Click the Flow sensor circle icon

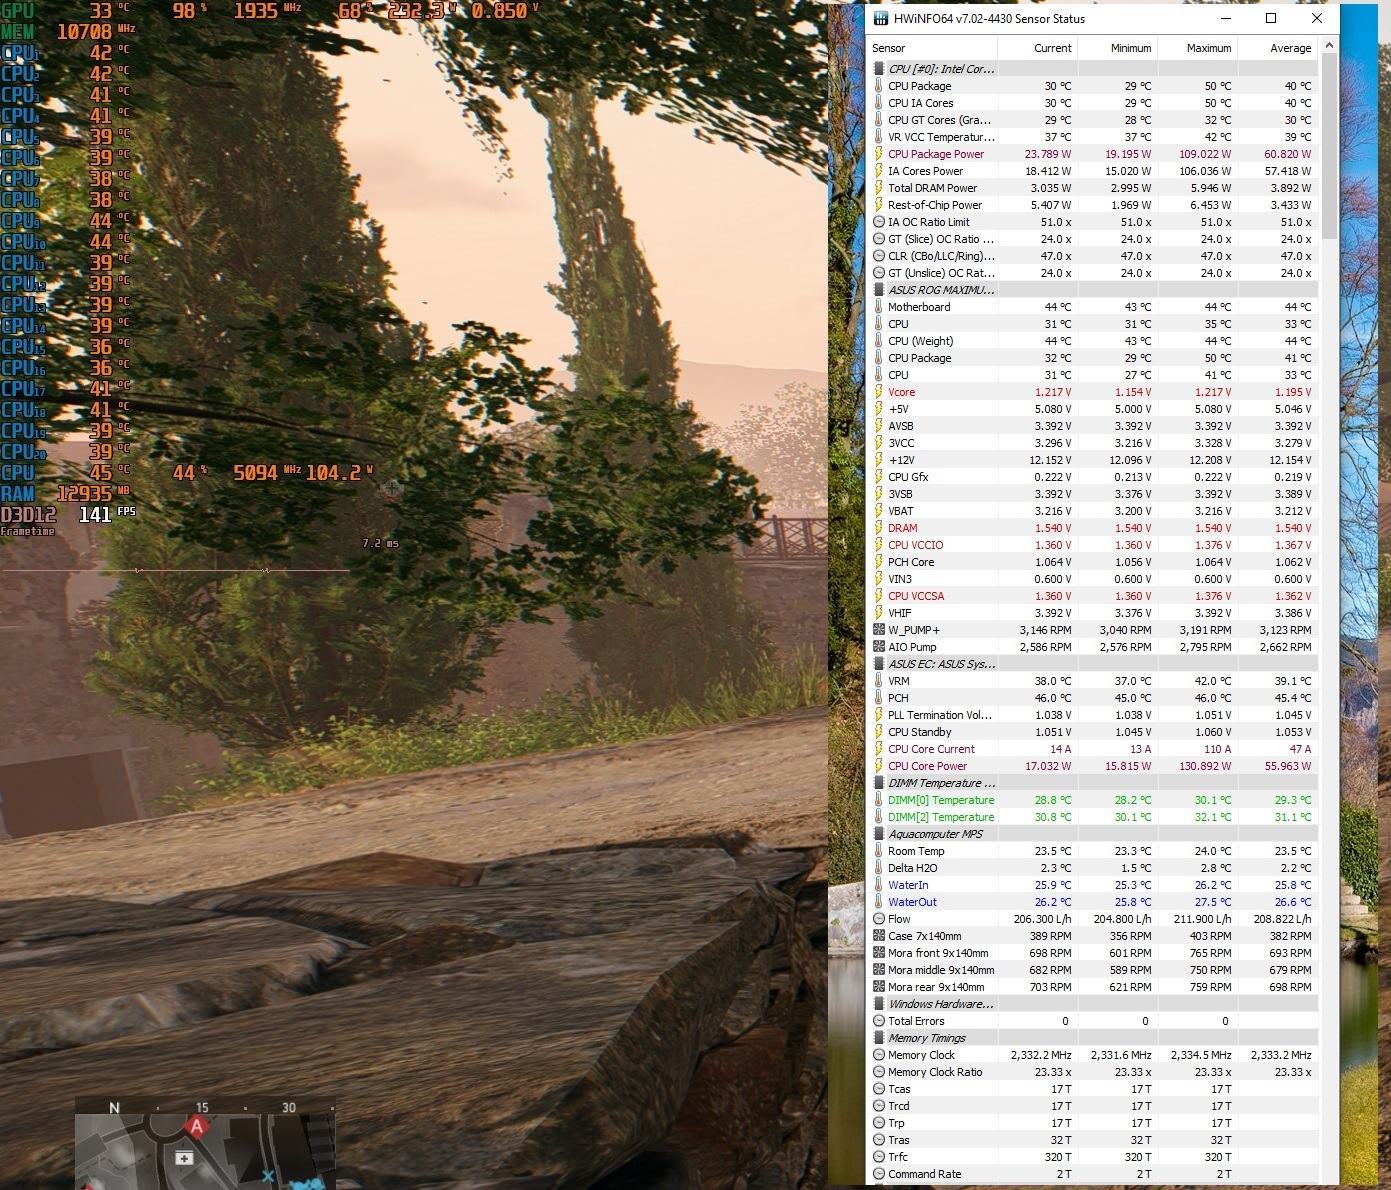point(879,919)
